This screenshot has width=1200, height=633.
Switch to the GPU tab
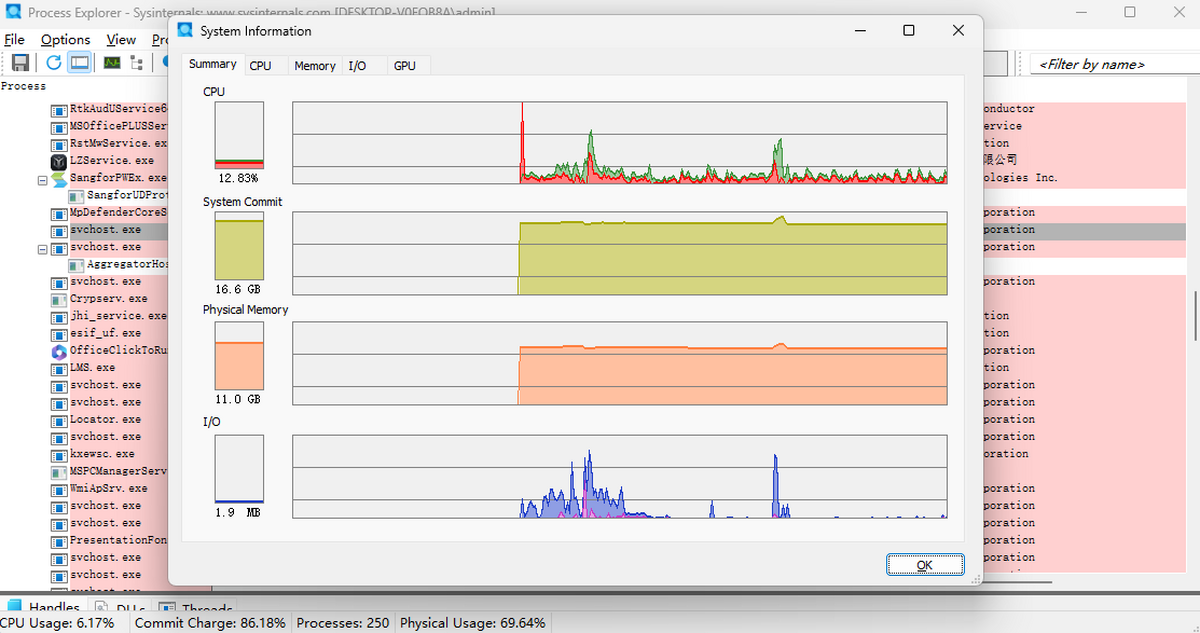pos(405,66)
